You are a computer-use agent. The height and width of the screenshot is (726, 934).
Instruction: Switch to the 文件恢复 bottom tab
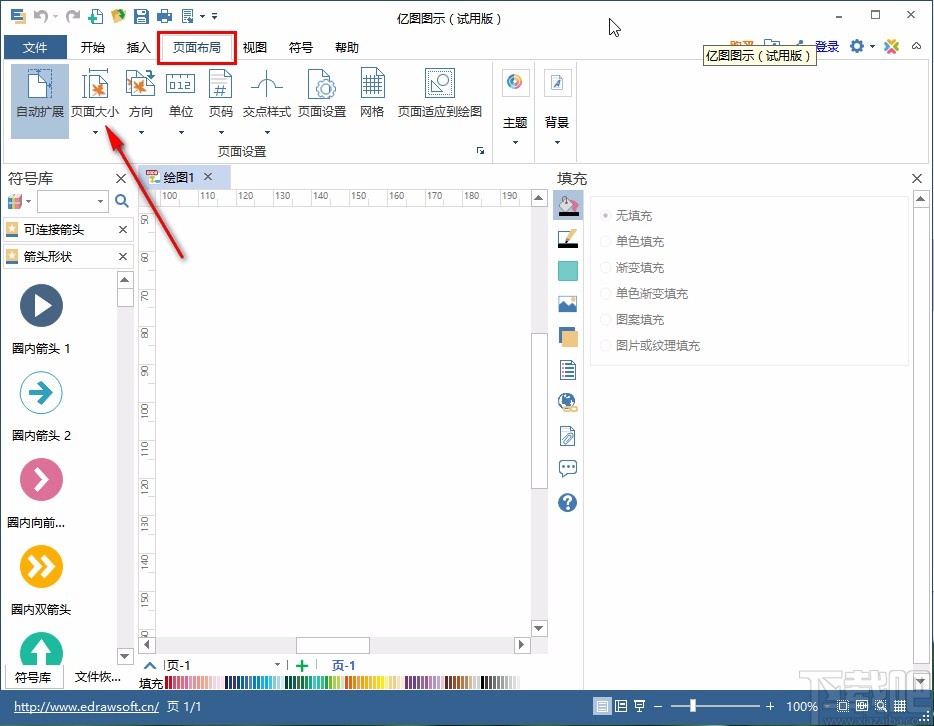point(97,677)
